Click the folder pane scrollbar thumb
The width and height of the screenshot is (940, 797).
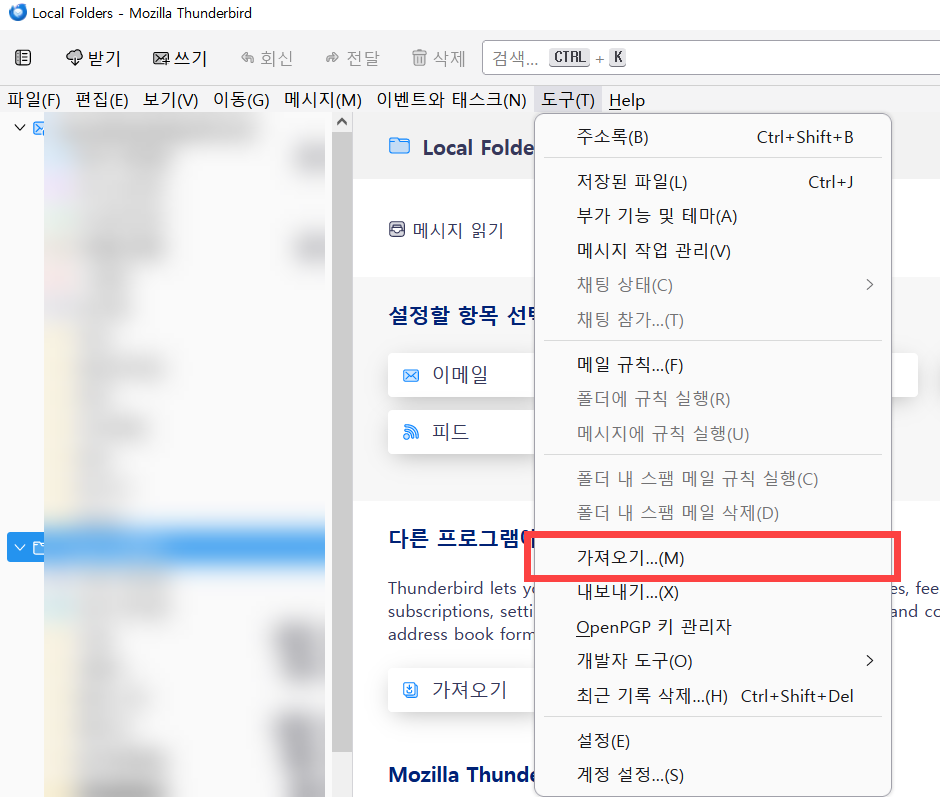coord(342,442)
